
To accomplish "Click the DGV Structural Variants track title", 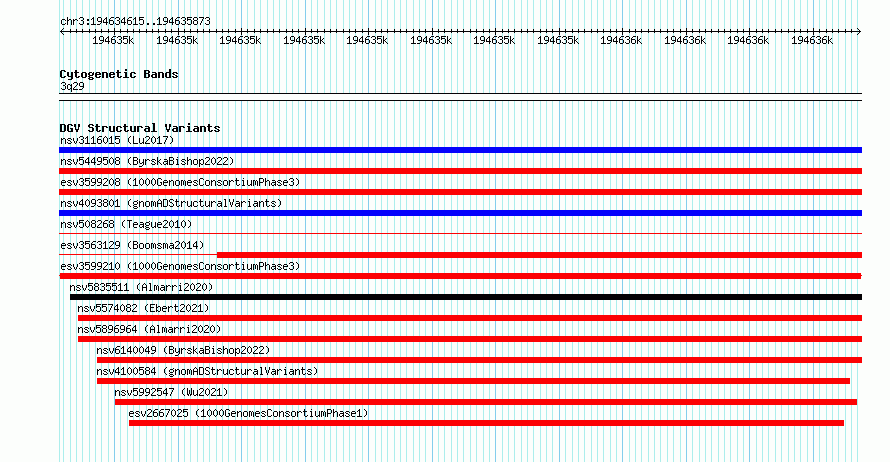I will click(x=140, y=128).
